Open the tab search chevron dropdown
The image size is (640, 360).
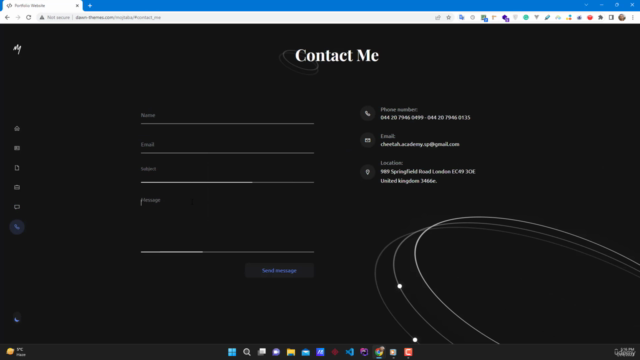coord(586,5)
